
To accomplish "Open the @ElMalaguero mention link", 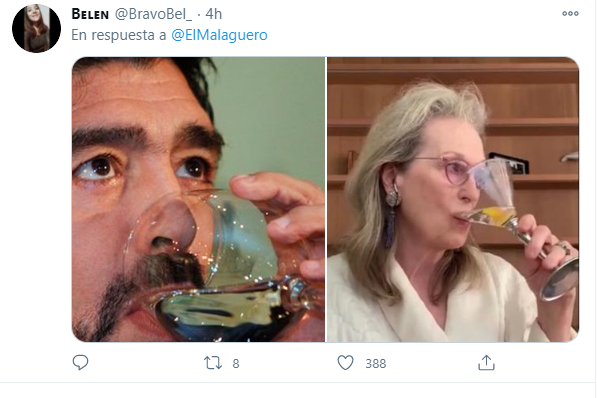I will (219, 35).
